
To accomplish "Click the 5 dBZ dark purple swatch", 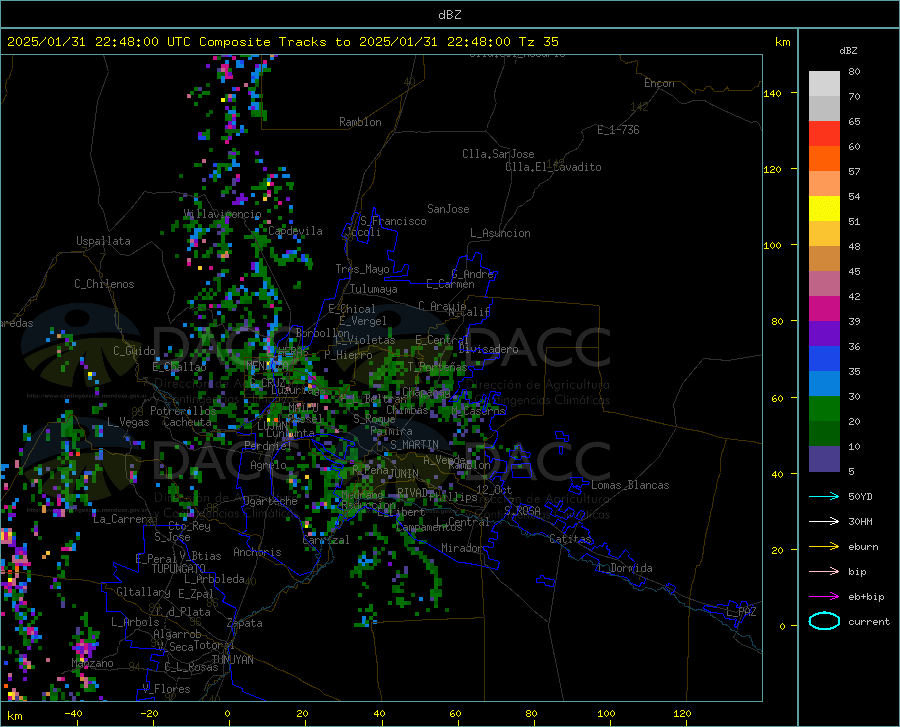I will pos(824,458).
